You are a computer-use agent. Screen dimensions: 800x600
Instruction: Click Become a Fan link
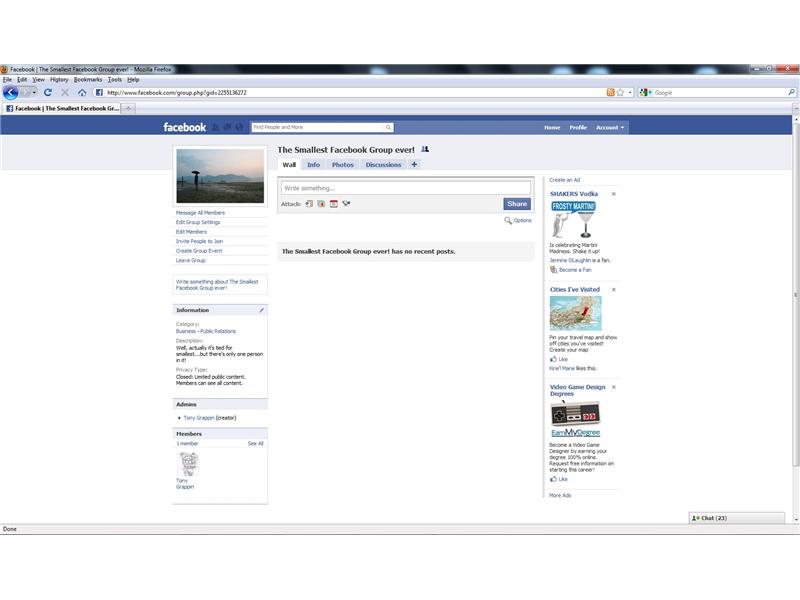[x=575, y=270]
